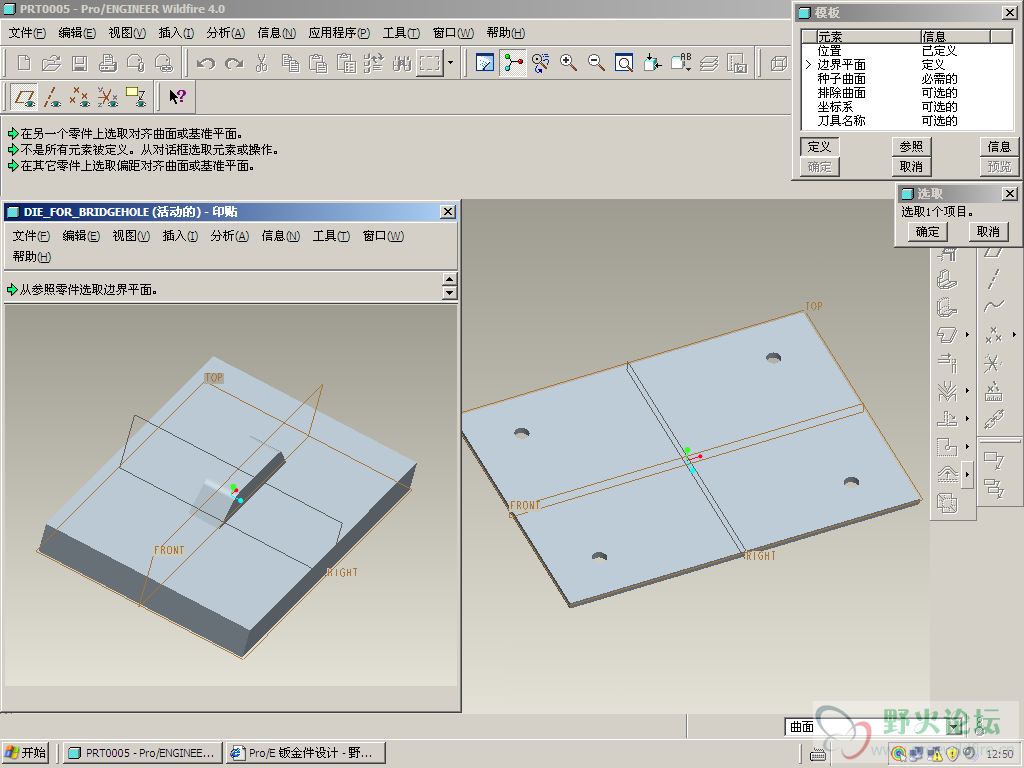Open the 插入 menu in DIE_FOR_BRIDGEHOLE window
Viewport: 1024px width, 768px height.
[x=180, y=236]
